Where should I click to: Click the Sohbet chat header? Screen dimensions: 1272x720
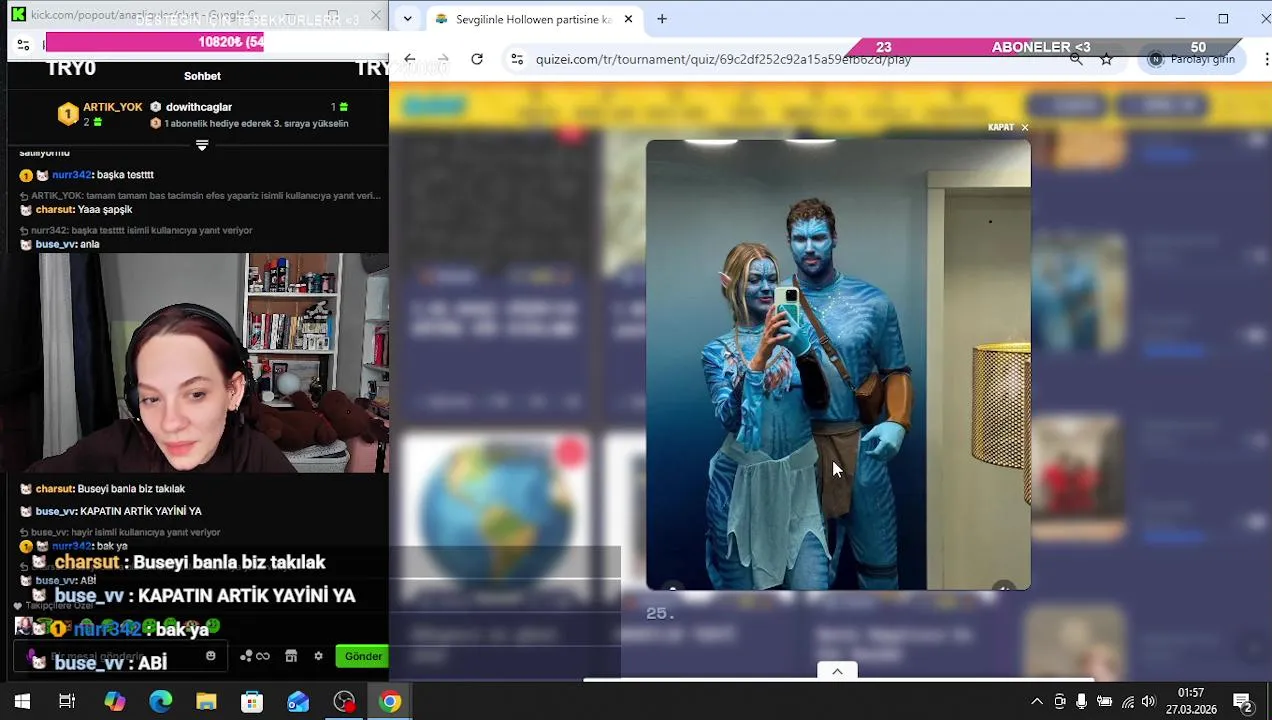[202, 76]
